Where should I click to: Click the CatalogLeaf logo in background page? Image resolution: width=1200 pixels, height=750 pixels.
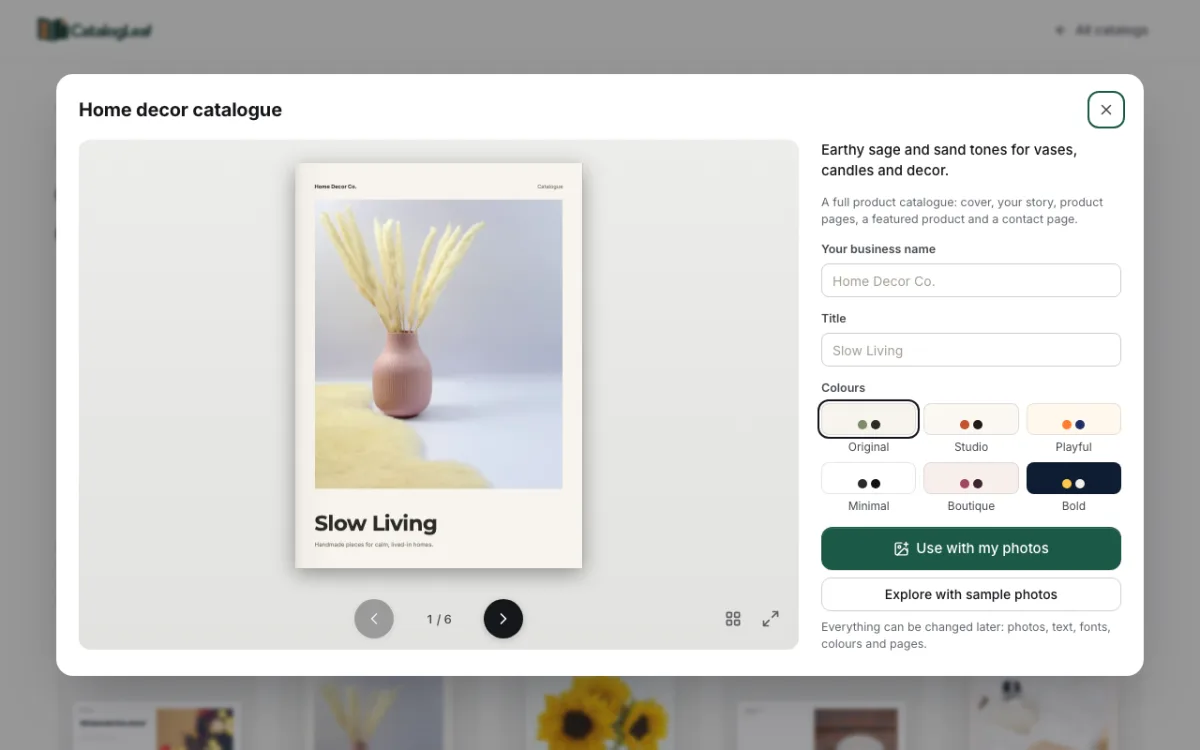pos(96,30)
